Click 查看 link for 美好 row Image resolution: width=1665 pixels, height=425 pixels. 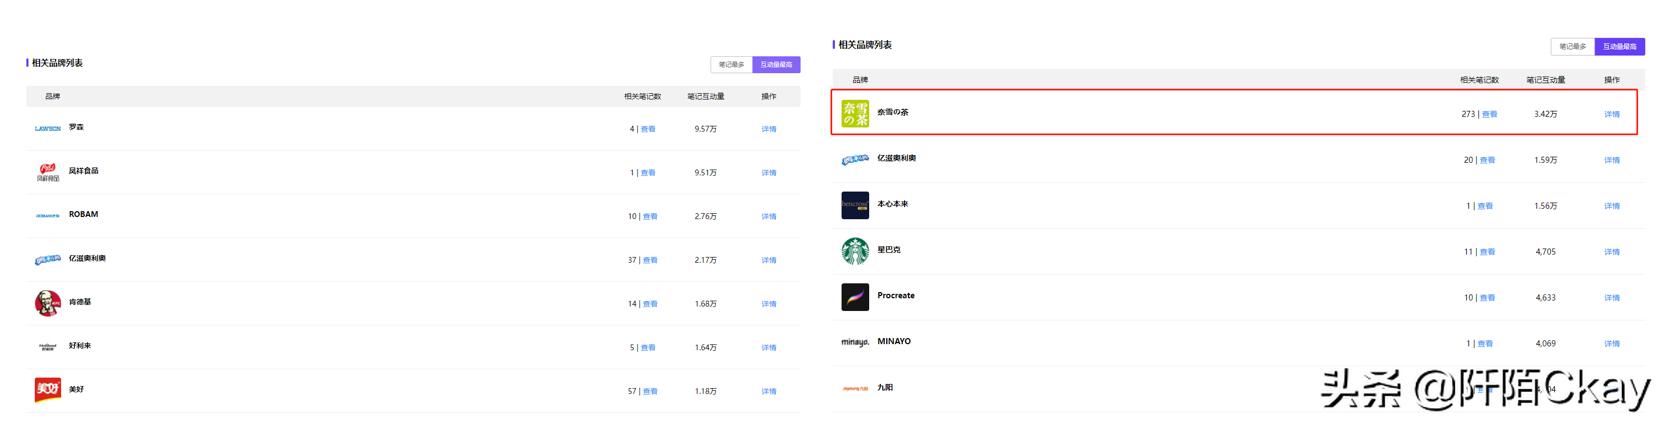tap(650, 391)
